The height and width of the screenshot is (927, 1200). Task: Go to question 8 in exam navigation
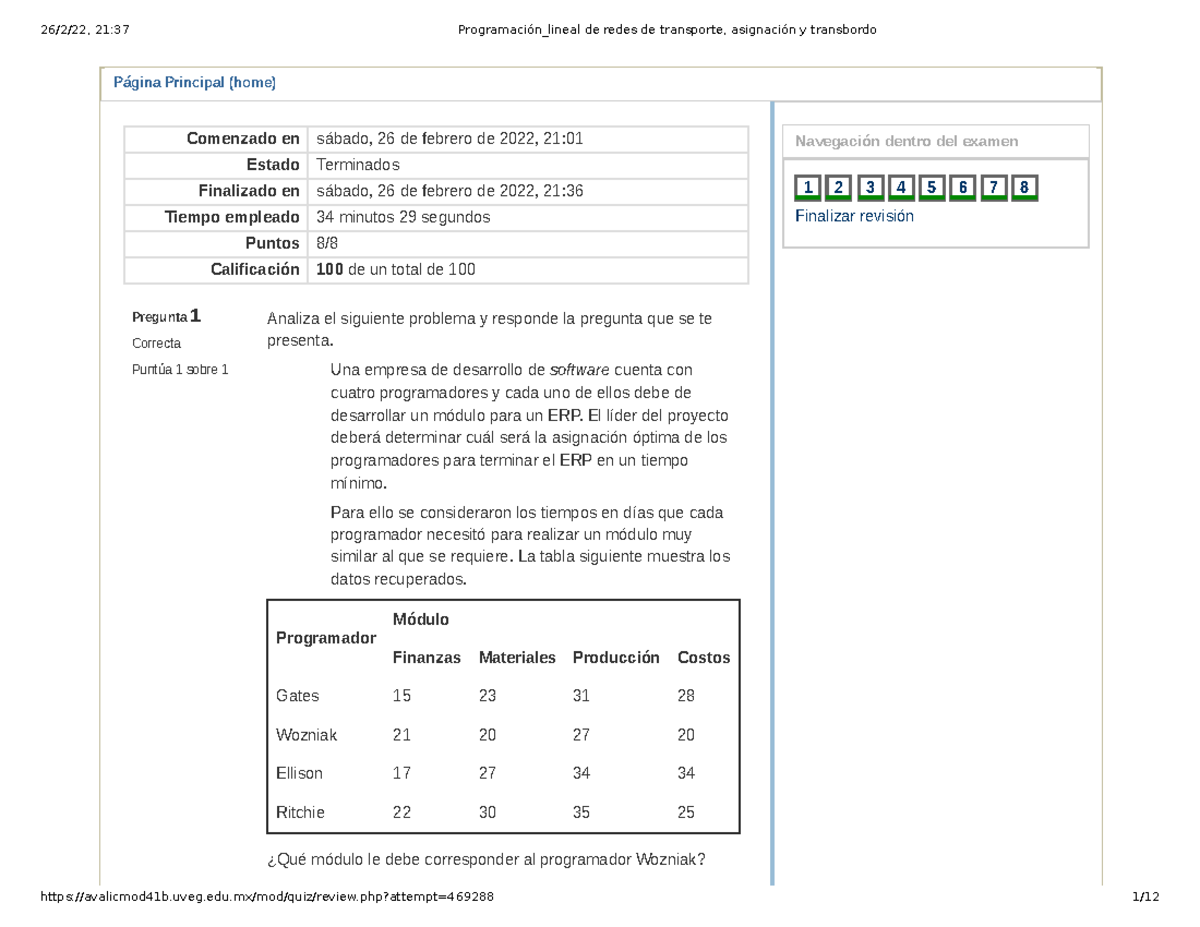[x=1025, y=188]
